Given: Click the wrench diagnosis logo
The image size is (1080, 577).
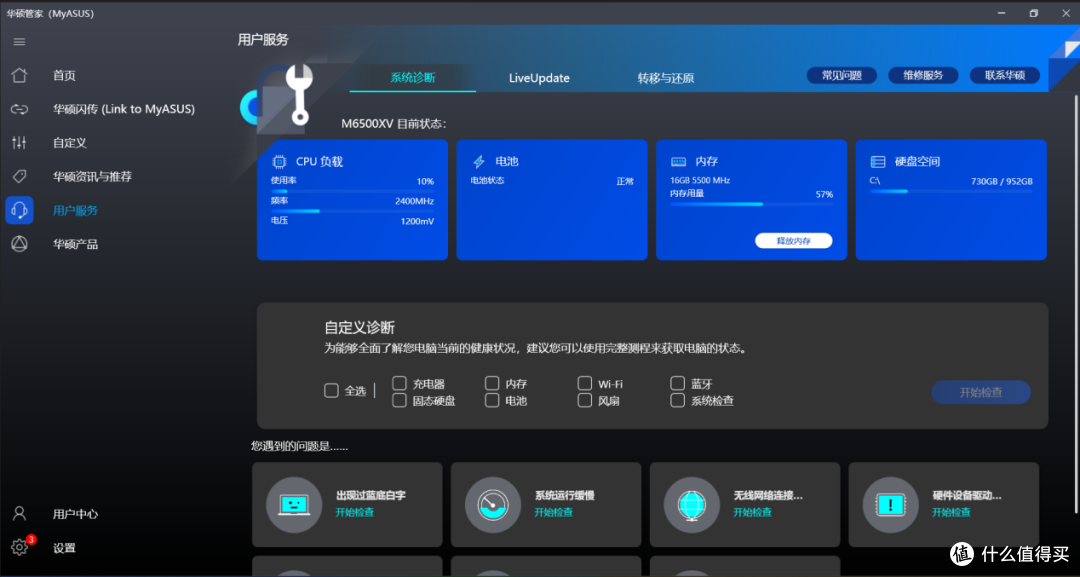Looking at the screenshot, I should pyautogui.click(x=300, y=94).
